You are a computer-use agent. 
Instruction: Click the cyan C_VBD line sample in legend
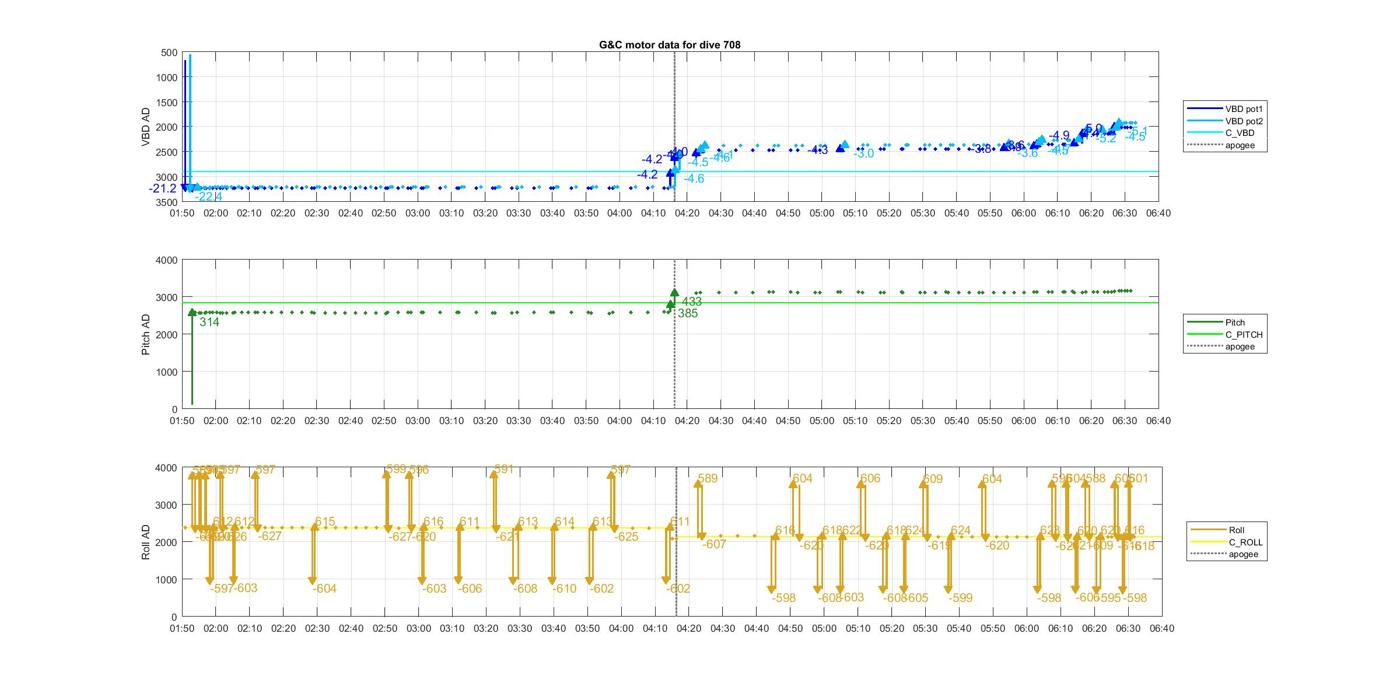[1203, 133]
